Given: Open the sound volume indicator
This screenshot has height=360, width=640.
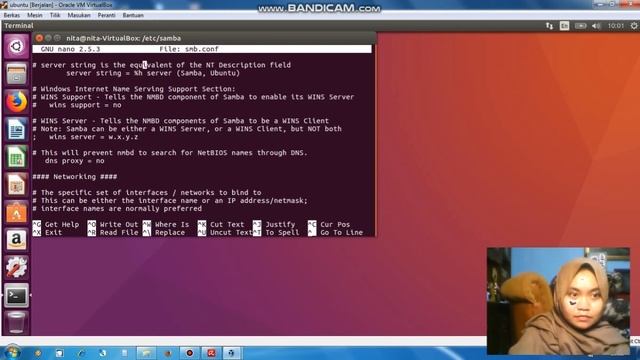Looking at the screenshot, I should coord(596,26).
